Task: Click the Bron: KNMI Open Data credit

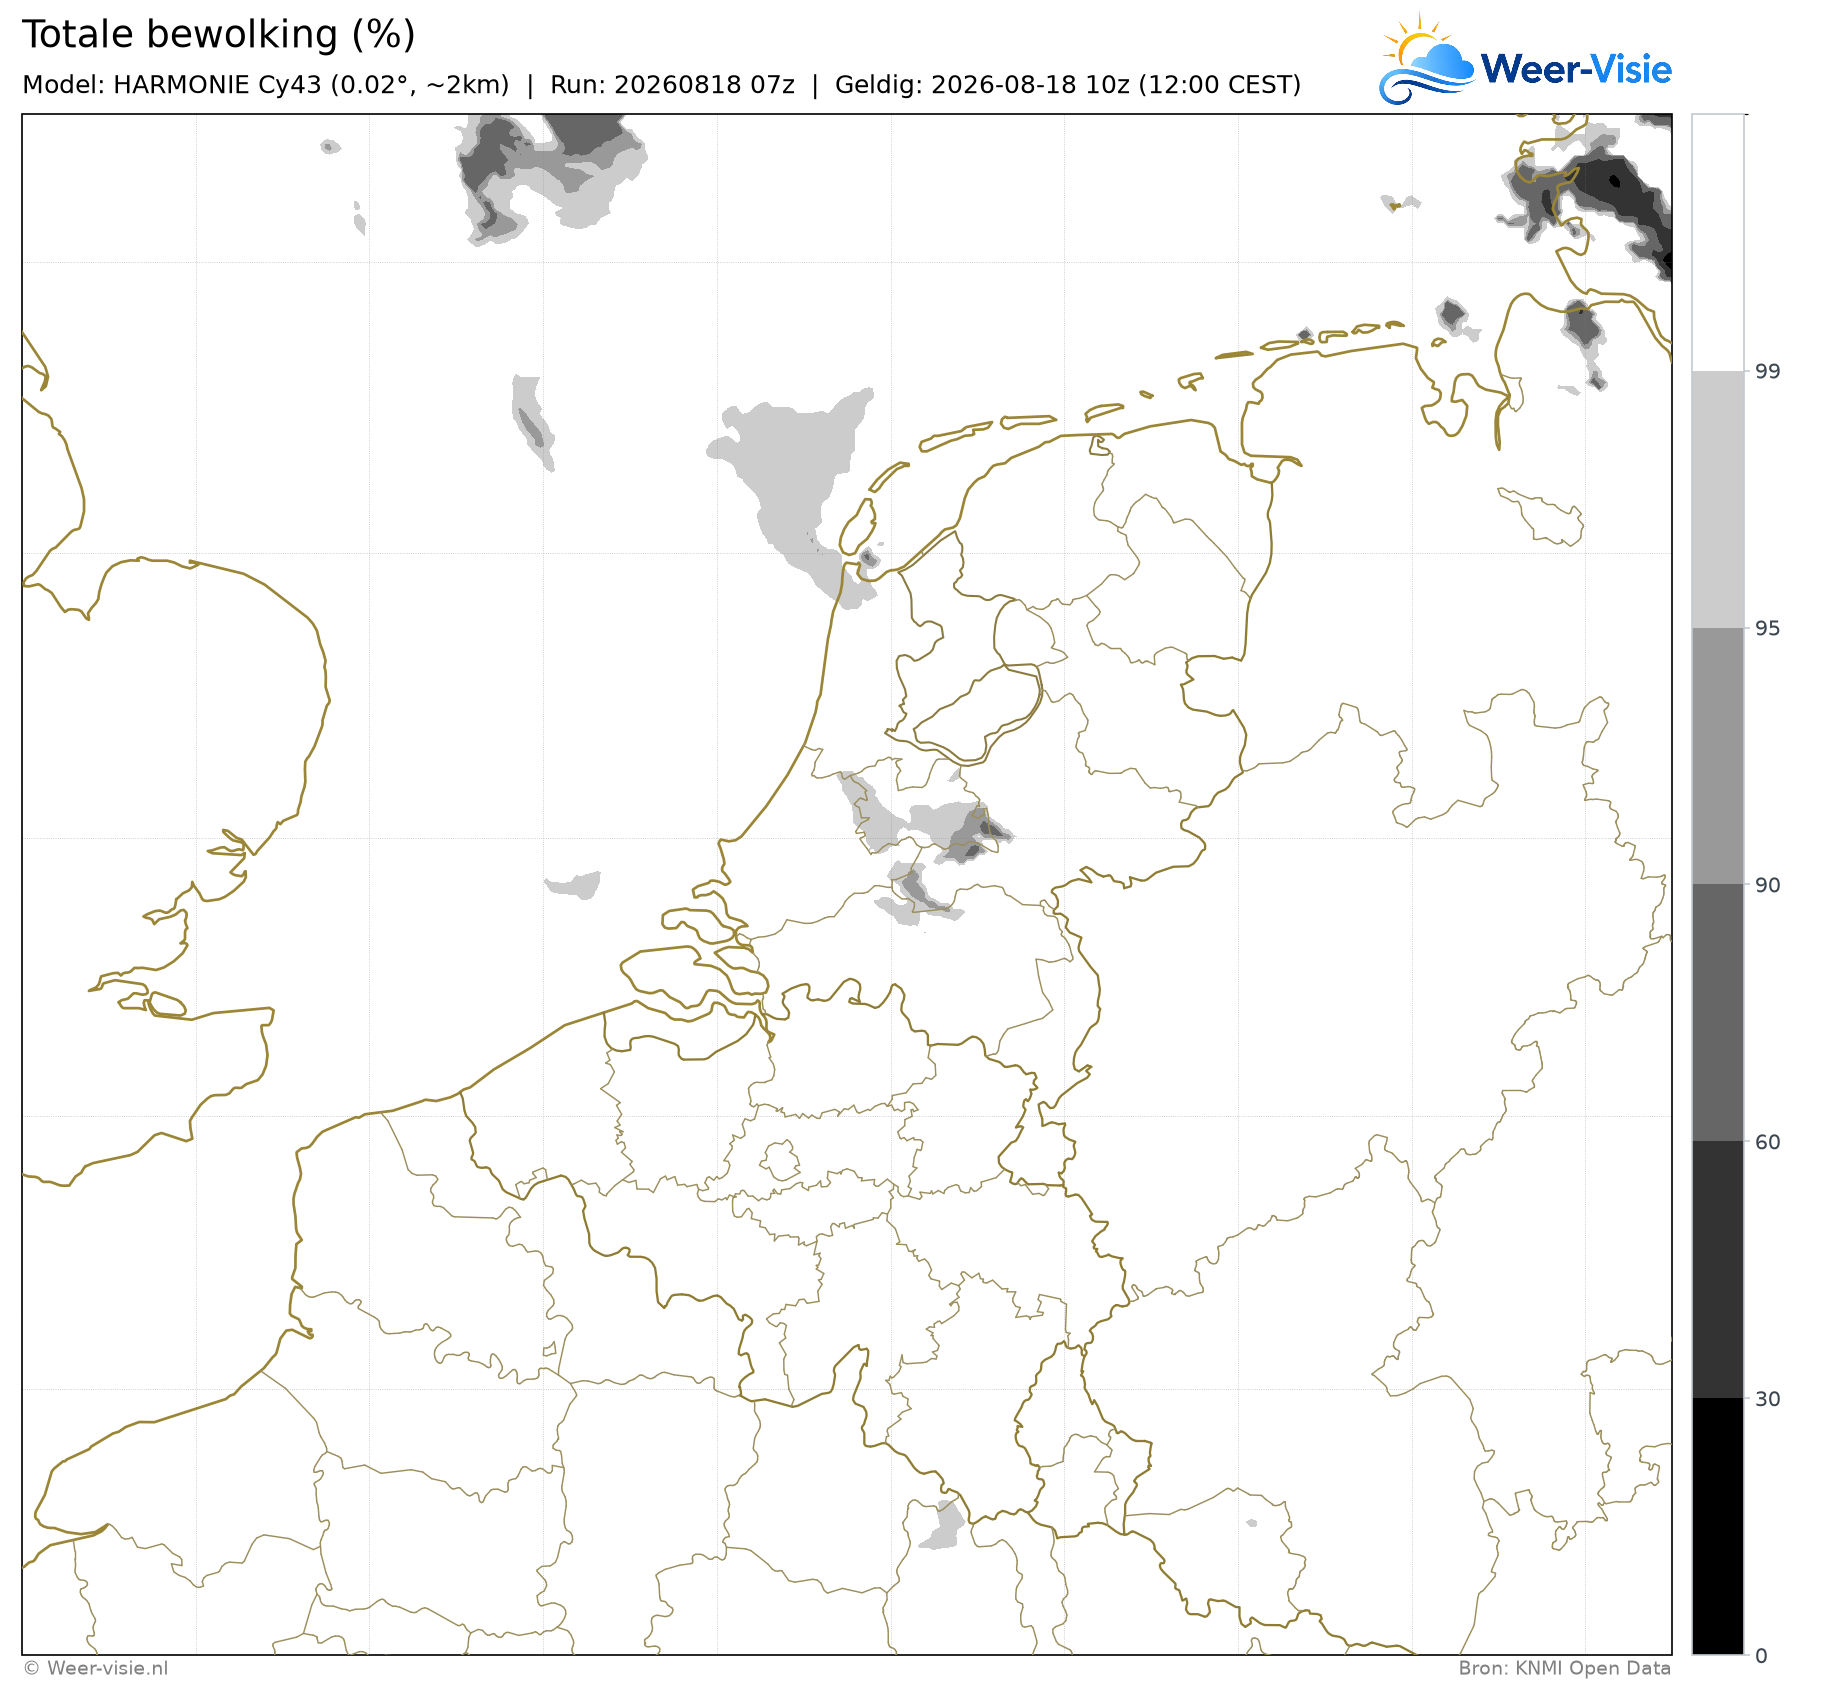Action: (1564, 1668)
